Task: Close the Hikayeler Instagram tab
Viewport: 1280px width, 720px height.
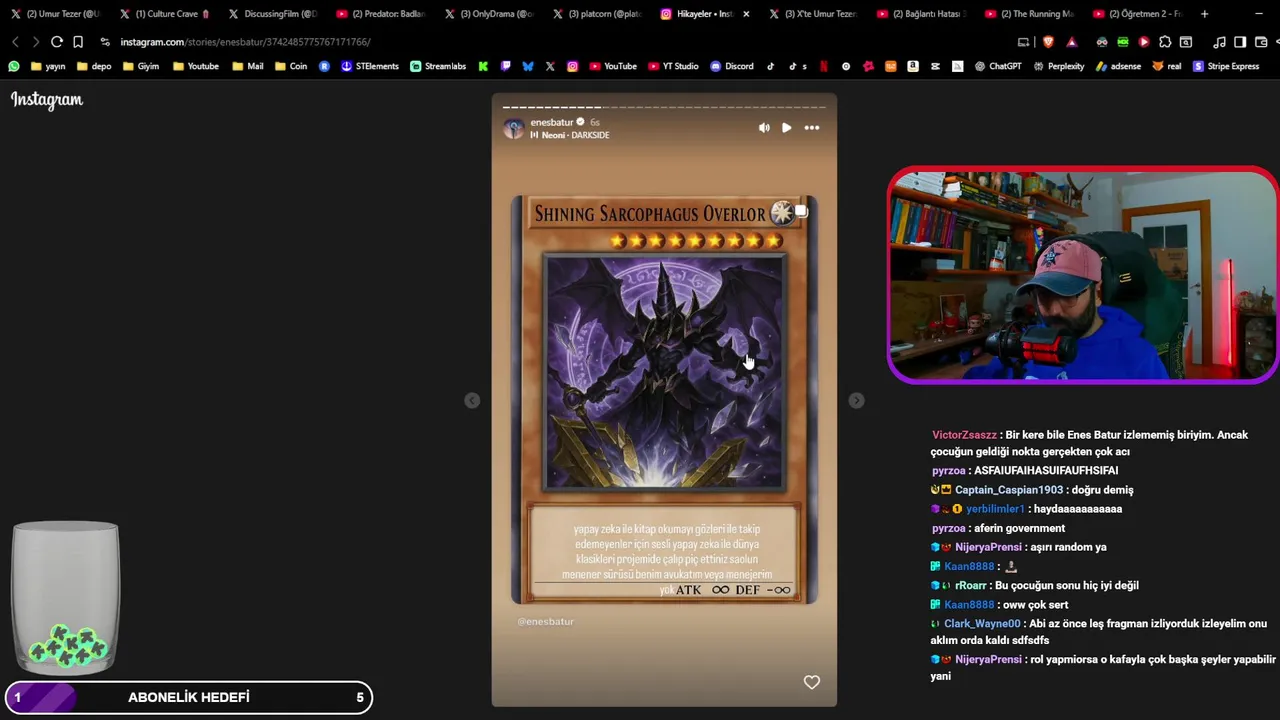Action: 746,14
